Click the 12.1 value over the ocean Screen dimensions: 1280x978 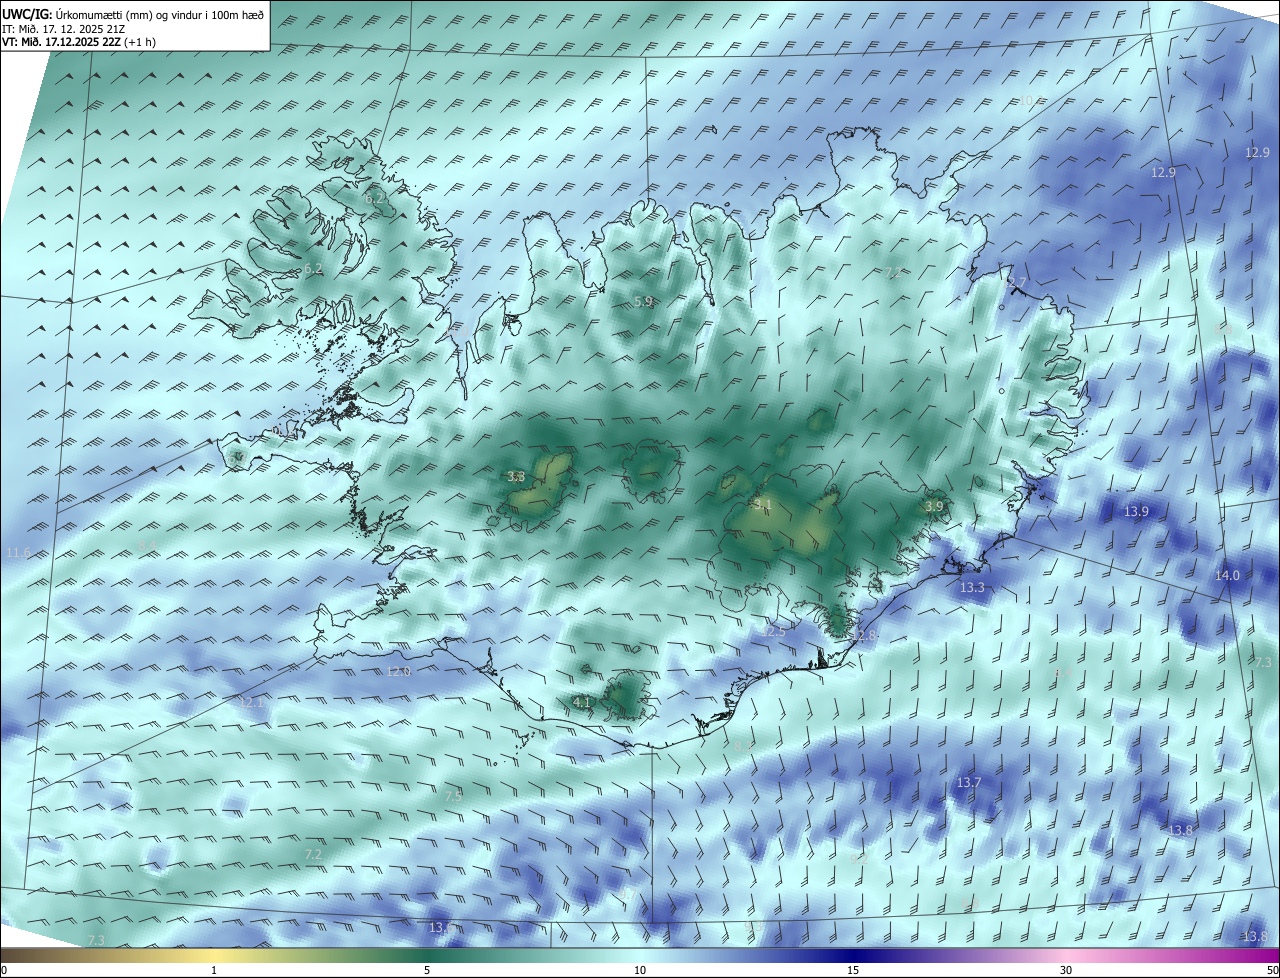(x=252, y=703)
